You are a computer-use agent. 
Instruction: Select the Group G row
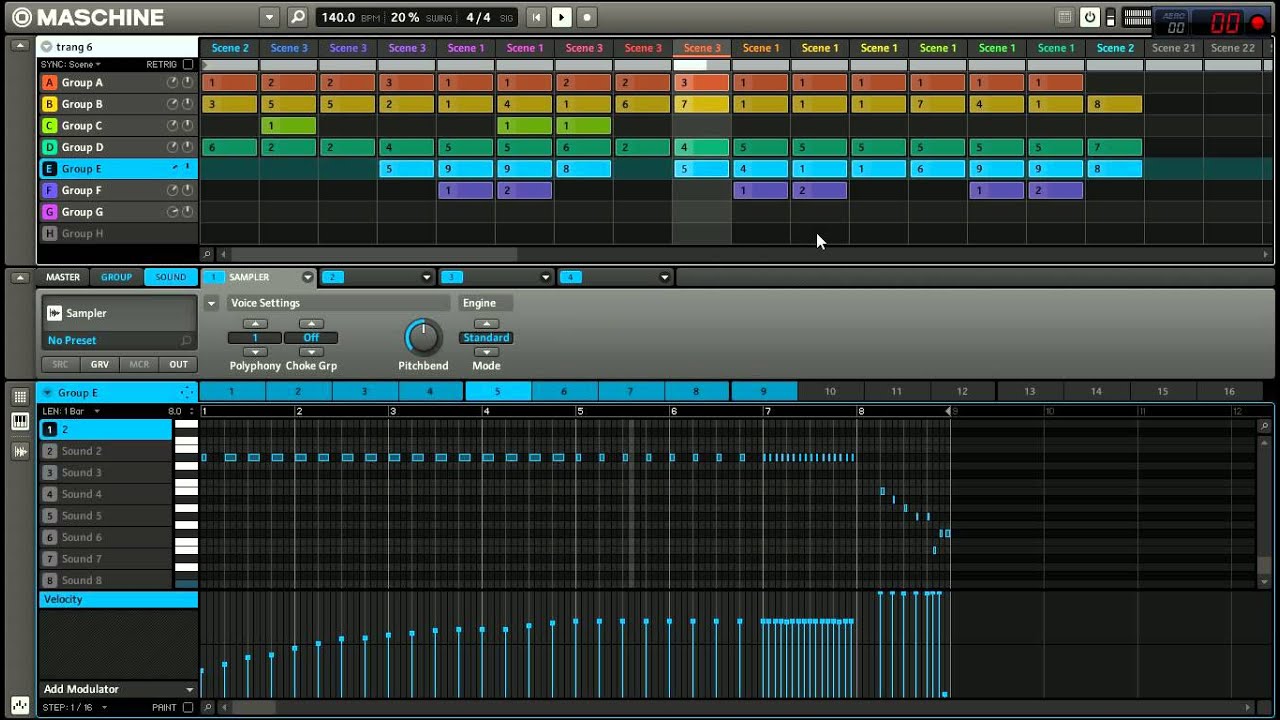118,212
